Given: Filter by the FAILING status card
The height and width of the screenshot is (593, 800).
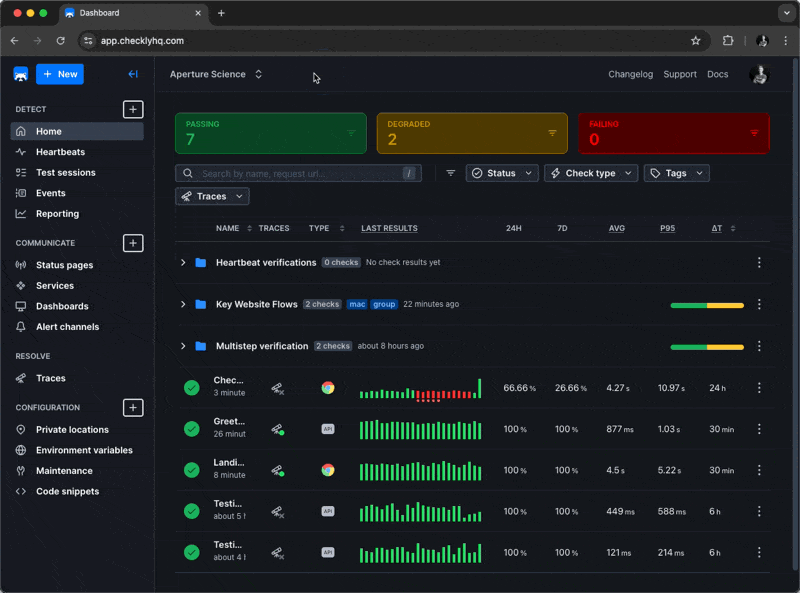Looking at the screenshot, I should tap(673, 133).
